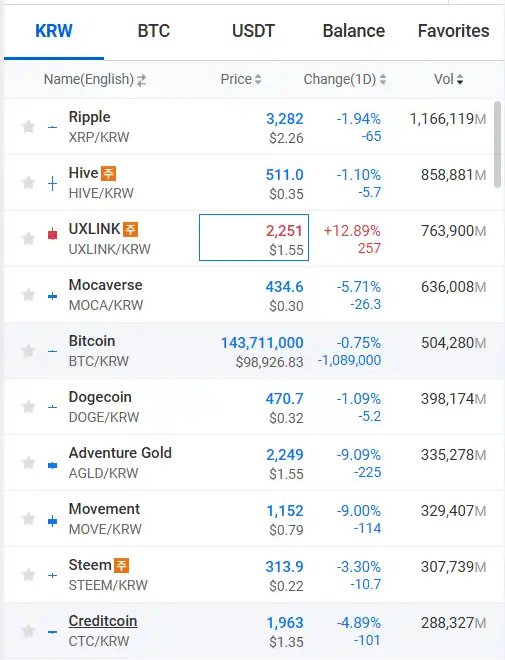Click the market list scrollbar thumb
The image size is (505, 660).
click(x=497, y=144)
